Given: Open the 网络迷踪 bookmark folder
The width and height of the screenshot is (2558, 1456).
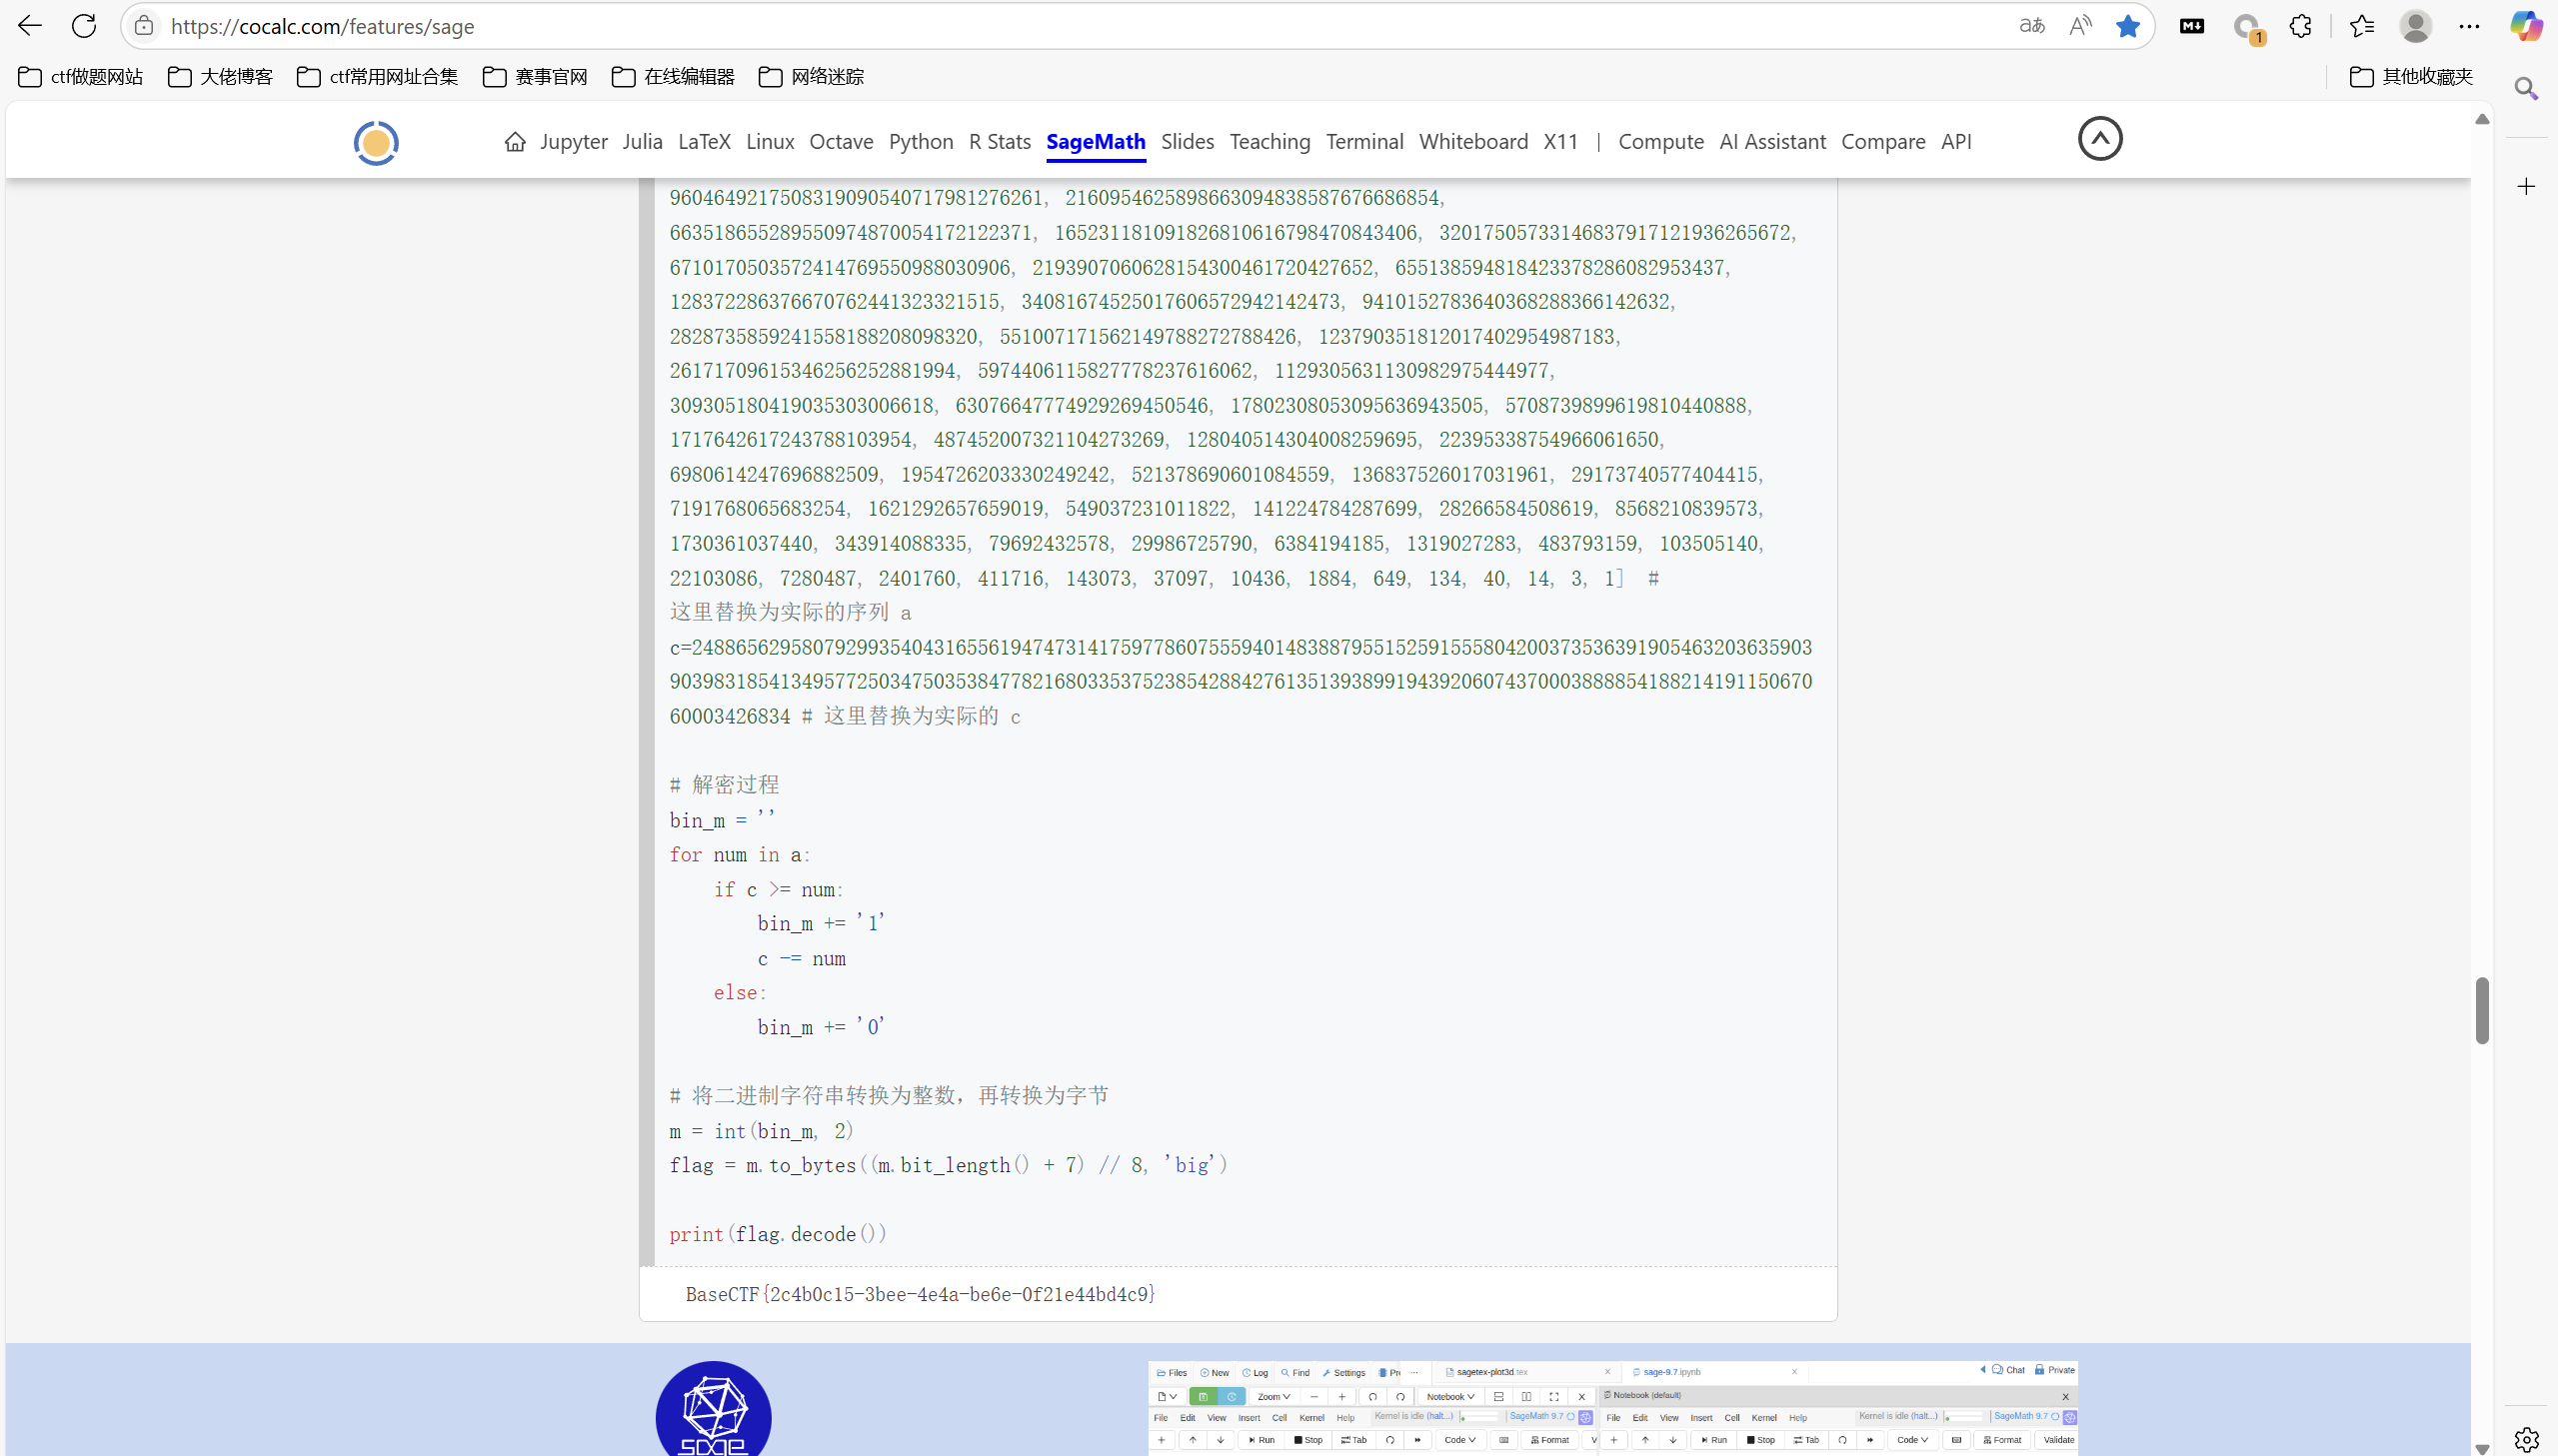Looking at the screenshot, I should pyautogui.click(x=811, y=77).
